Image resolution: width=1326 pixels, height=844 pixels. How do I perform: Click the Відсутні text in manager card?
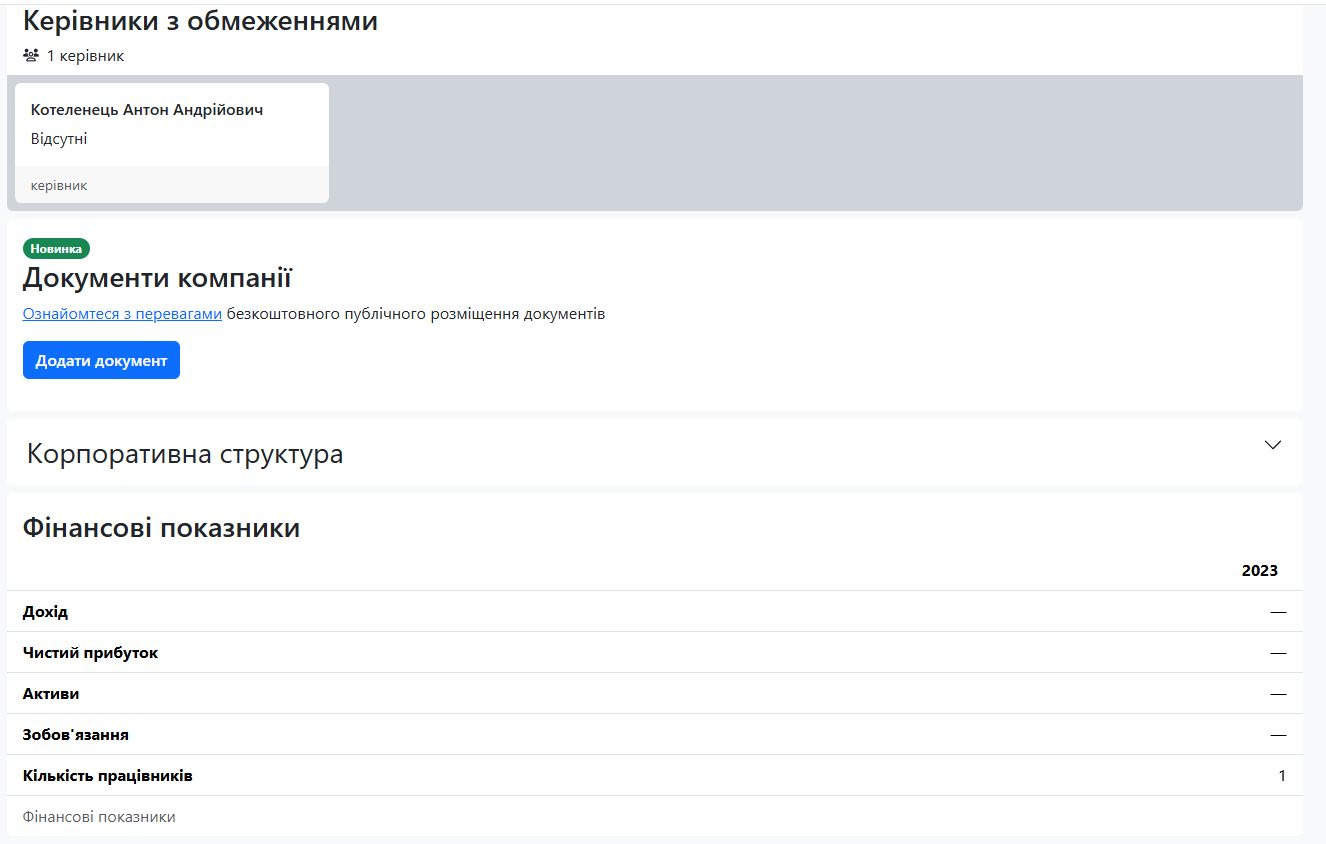(59, 139)
